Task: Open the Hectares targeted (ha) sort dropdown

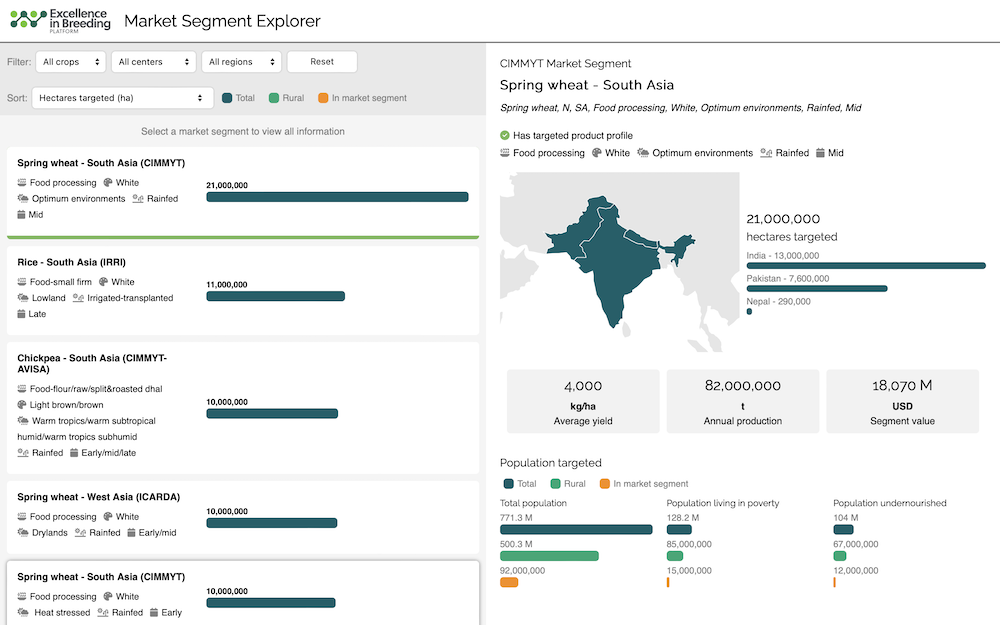Action: [x=121, y=98]
